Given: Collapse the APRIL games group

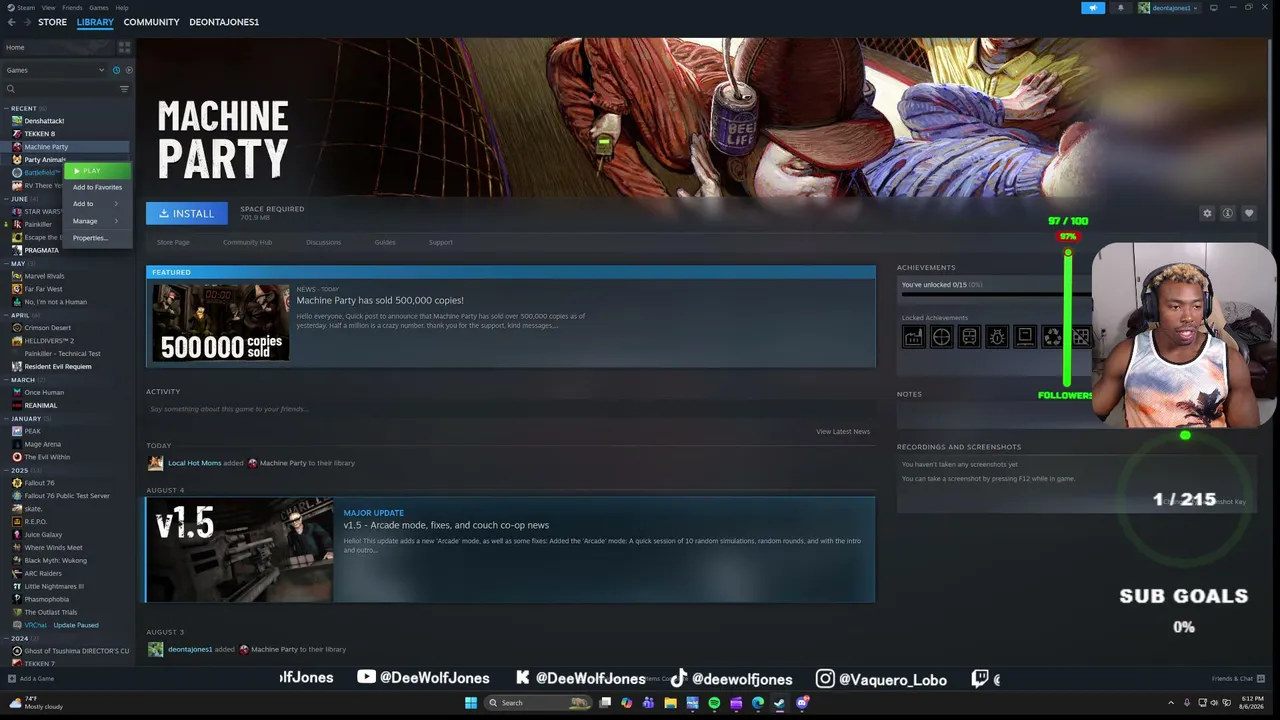Looking at the screenshot, I should 6,315.
